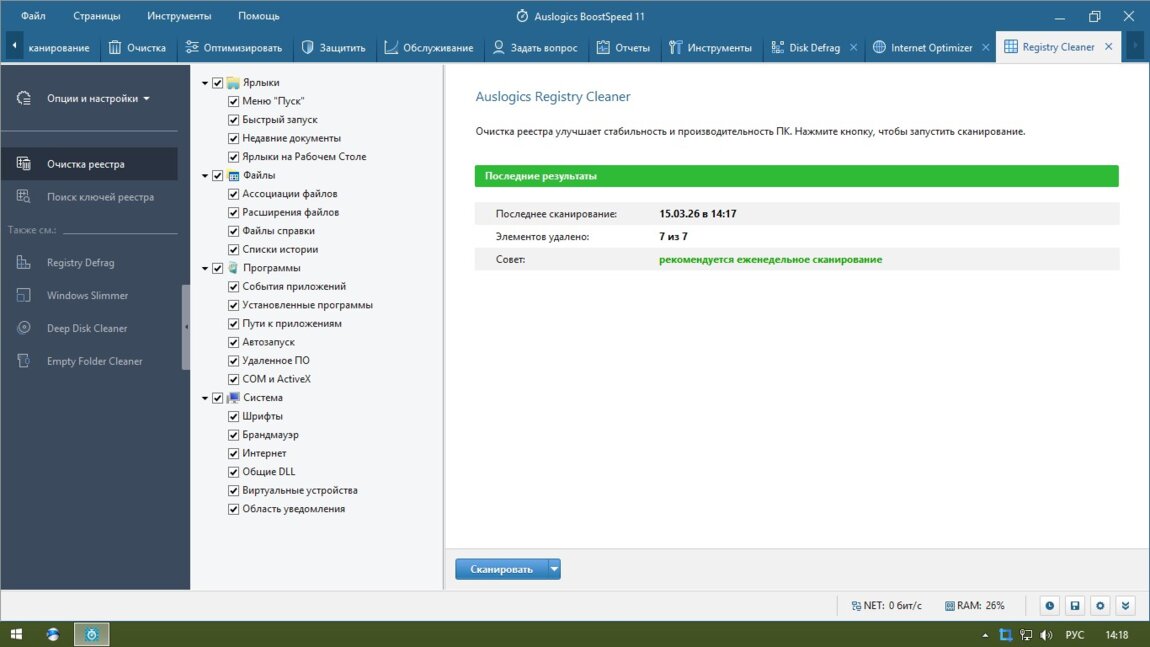Open the "Инструменты" menu in the menu bar
Viewport: 1150px width, 647px height.
pyautogui.click(x=178, y=16)
